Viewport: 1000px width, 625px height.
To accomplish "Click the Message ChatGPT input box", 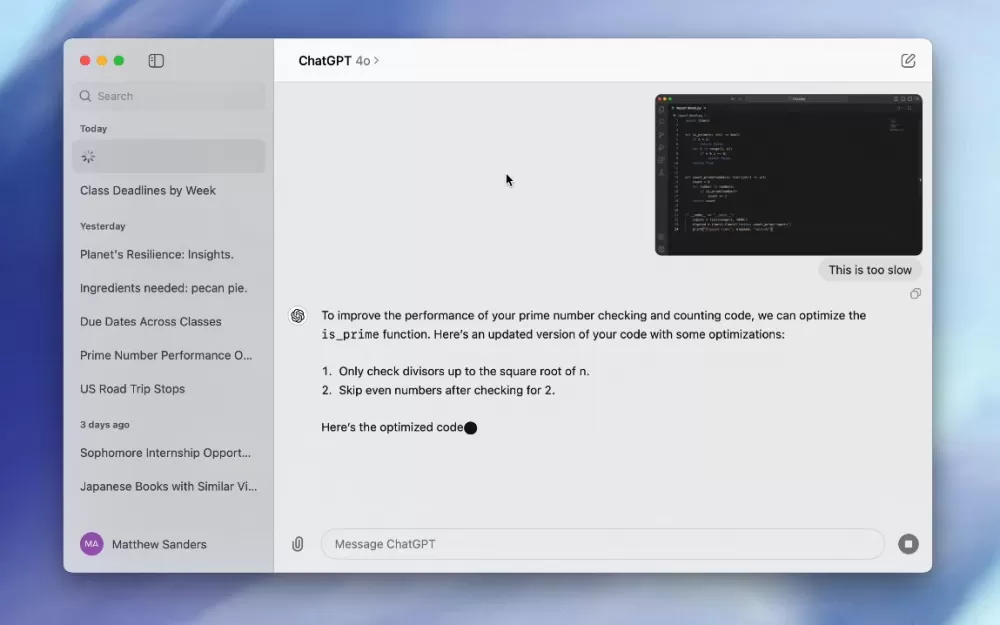I will point(603,544).
